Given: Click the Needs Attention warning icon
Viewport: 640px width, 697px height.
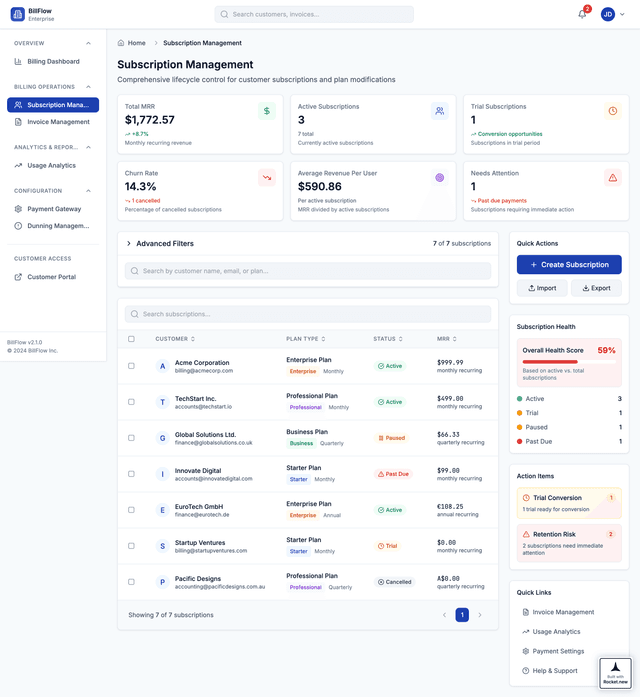Looking at the screenshot, I should (612, 178).
